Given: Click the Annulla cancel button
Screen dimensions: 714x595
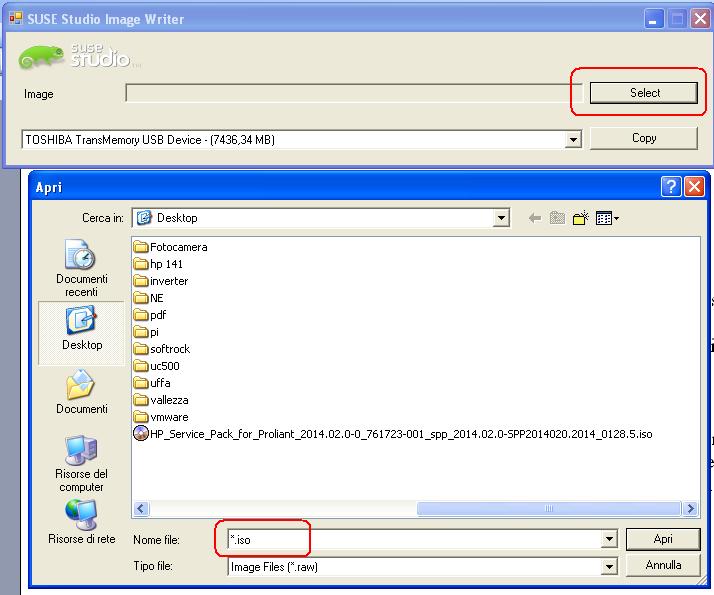Looking at the screenshot, I should [663, 565].
